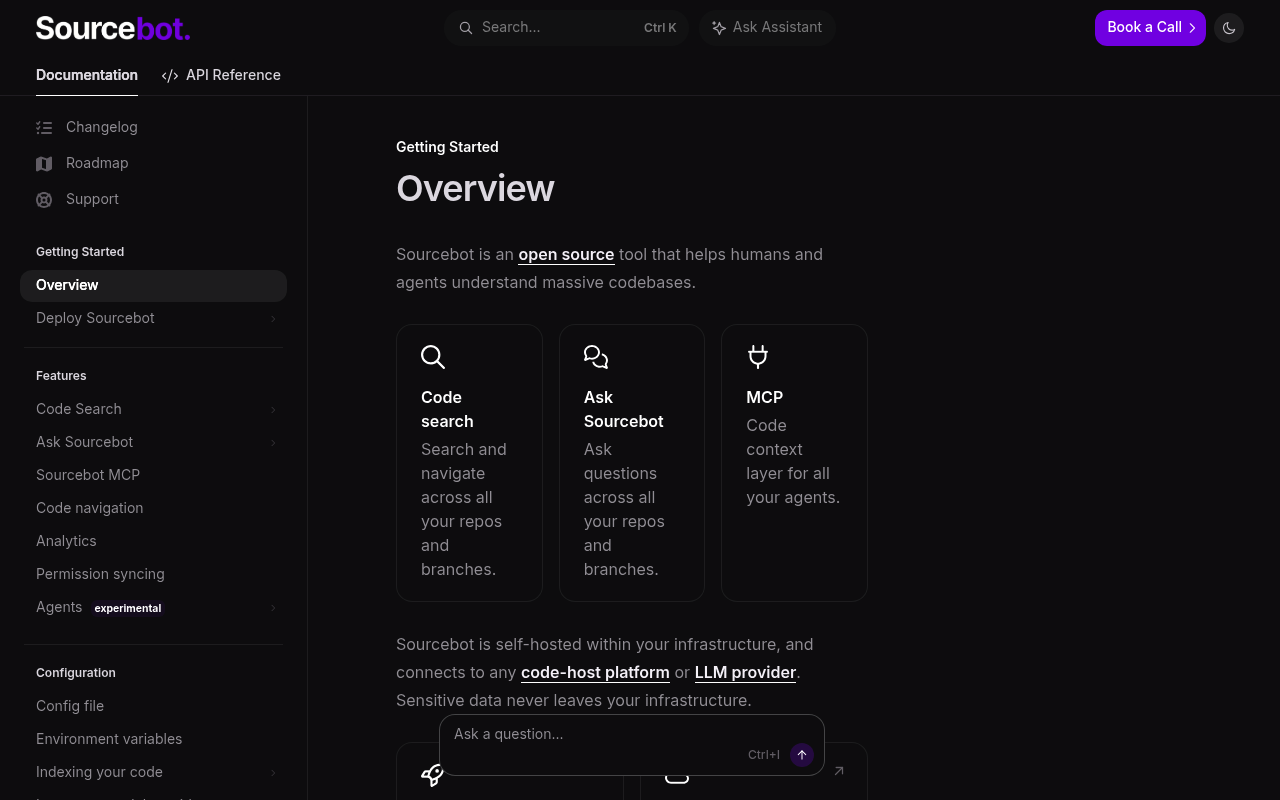
Task: Click the Roadmap map icon
Action: [44, 163]
